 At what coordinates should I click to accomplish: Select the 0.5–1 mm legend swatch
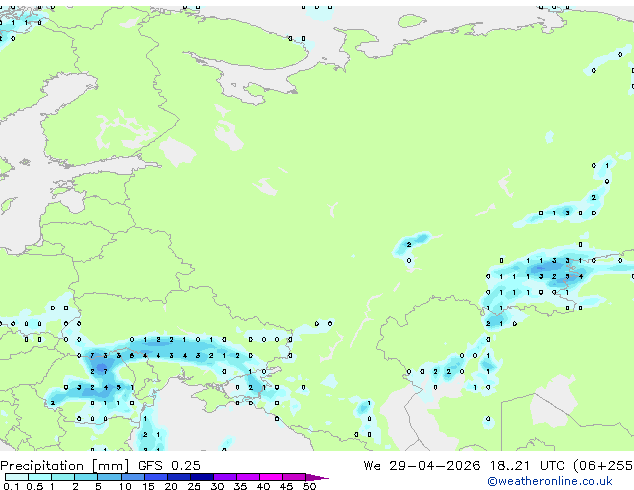(x=40, y=477)
